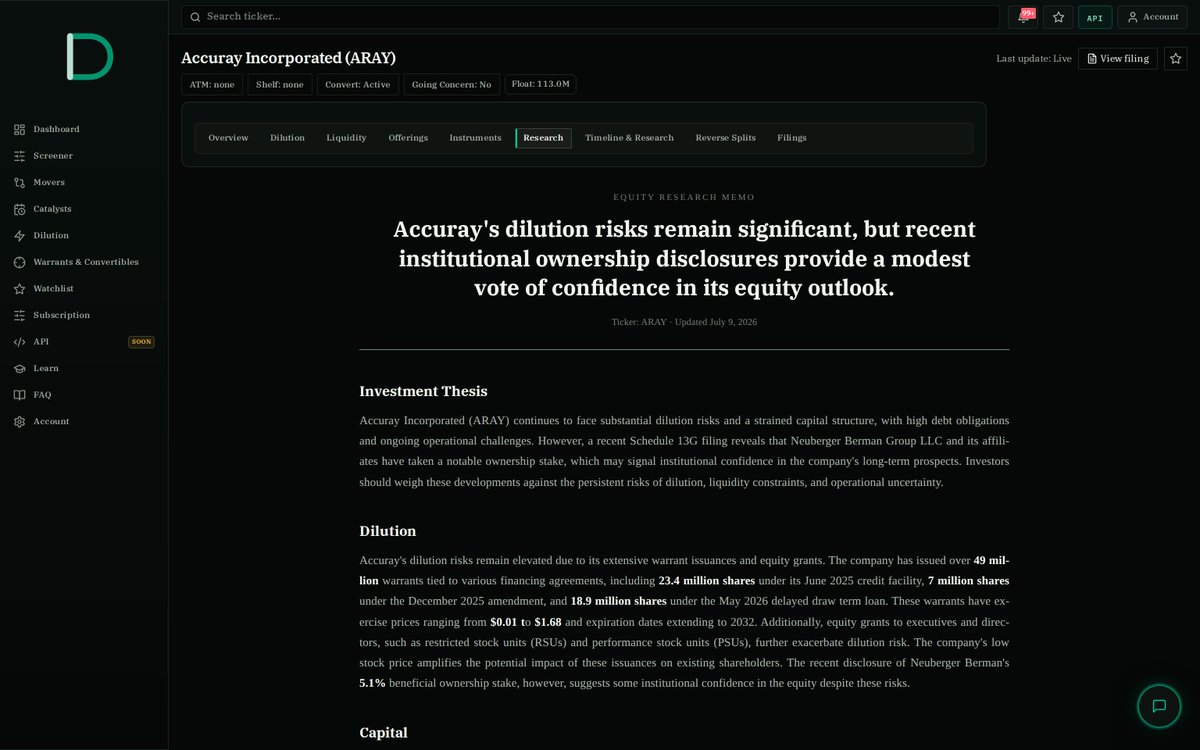Switch to the Dilution tab
Viewport: 1200px width, 750px height.
tap(287, 138)
